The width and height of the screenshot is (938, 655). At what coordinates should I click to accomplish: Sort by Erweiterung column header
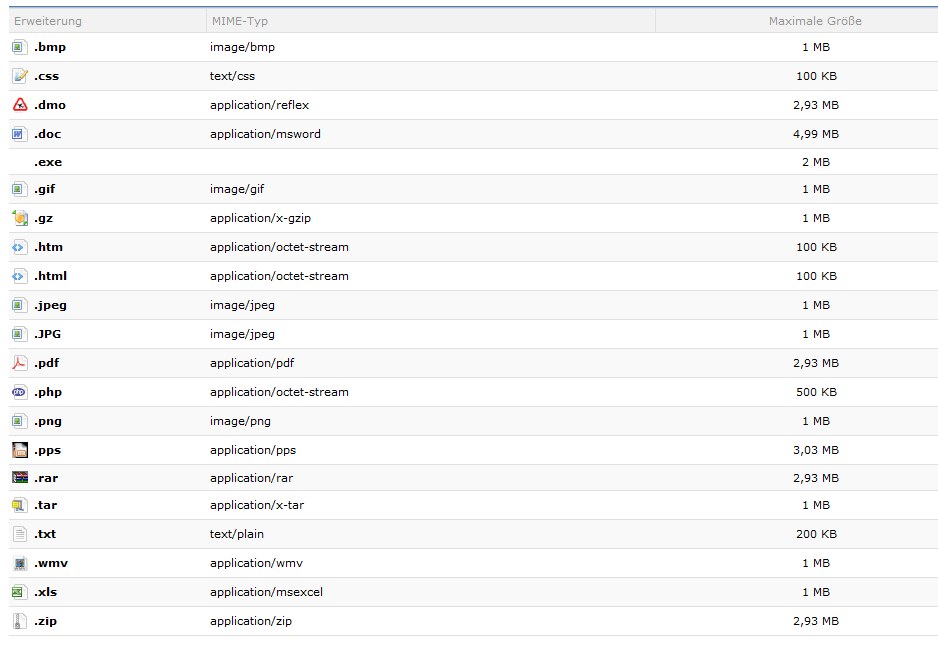[x=48, y=21]
